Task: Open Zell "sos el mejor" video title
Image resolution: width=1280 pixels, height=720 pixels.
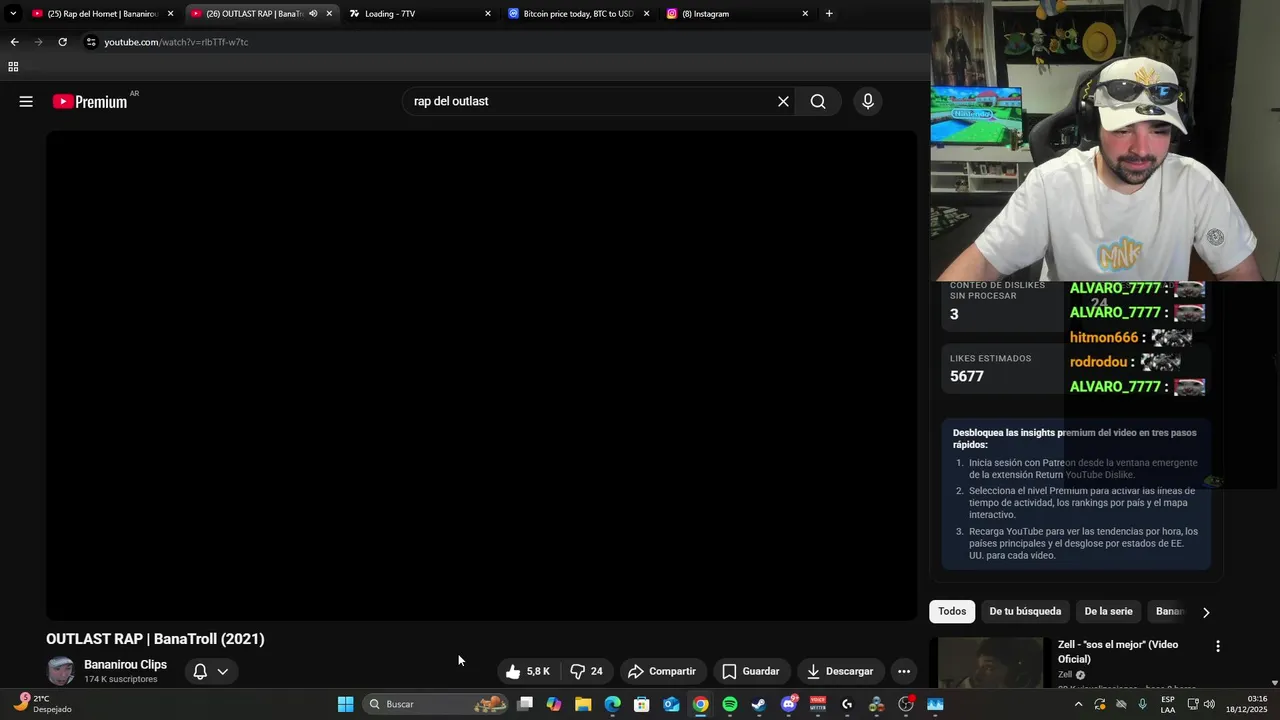Action: (1118, 651)
